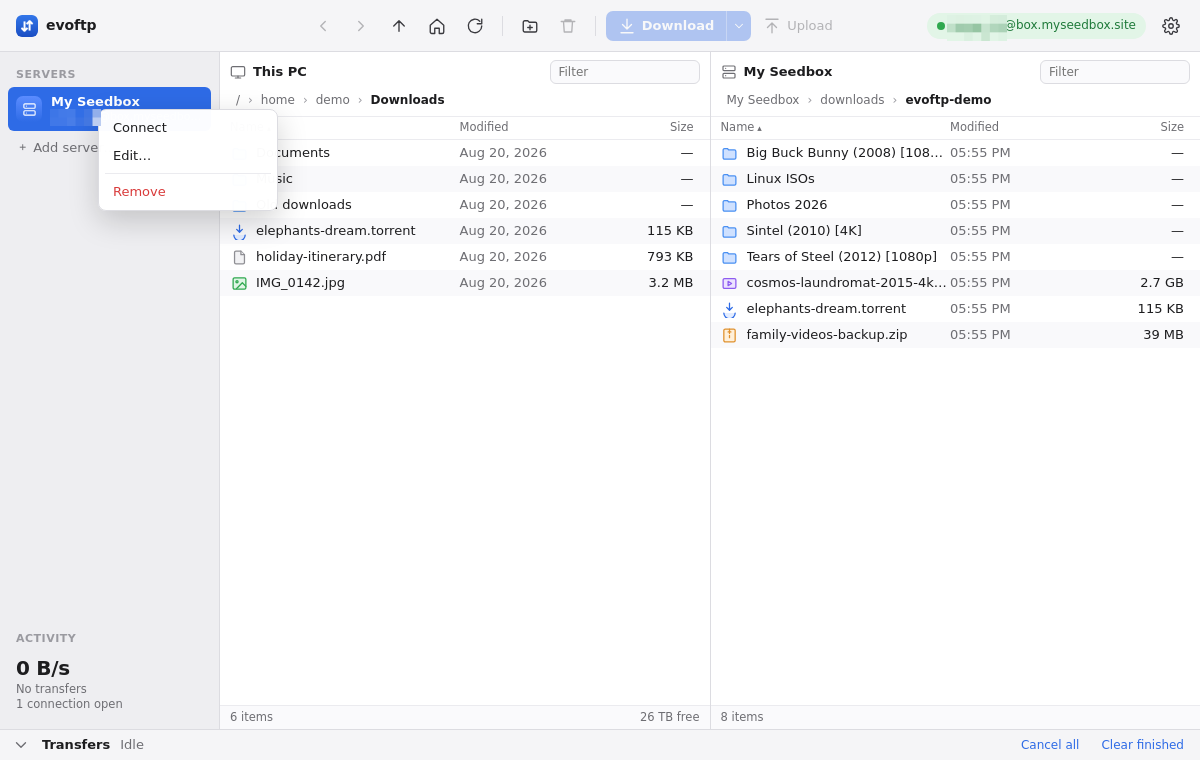Click the 'demo' breadcrumb
Viewport: 1200px width, 760px height.
333,100
